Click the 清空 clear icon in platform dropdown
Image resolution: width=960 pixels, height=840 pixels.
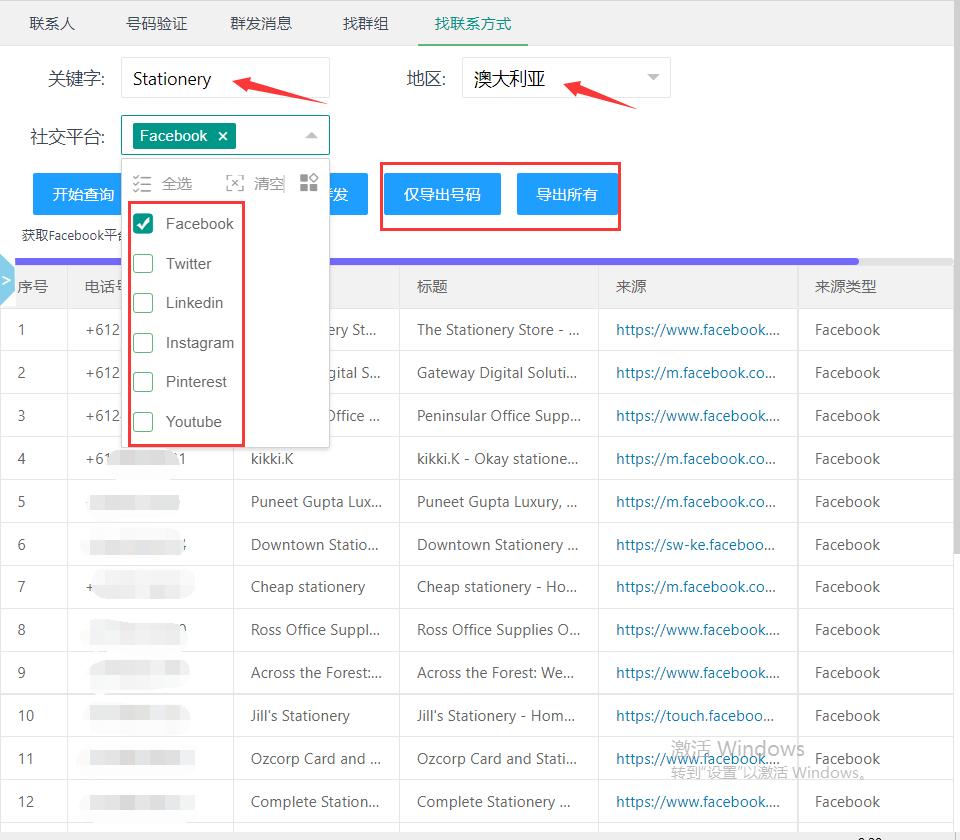pyautogui.click(x=237, y=183)
